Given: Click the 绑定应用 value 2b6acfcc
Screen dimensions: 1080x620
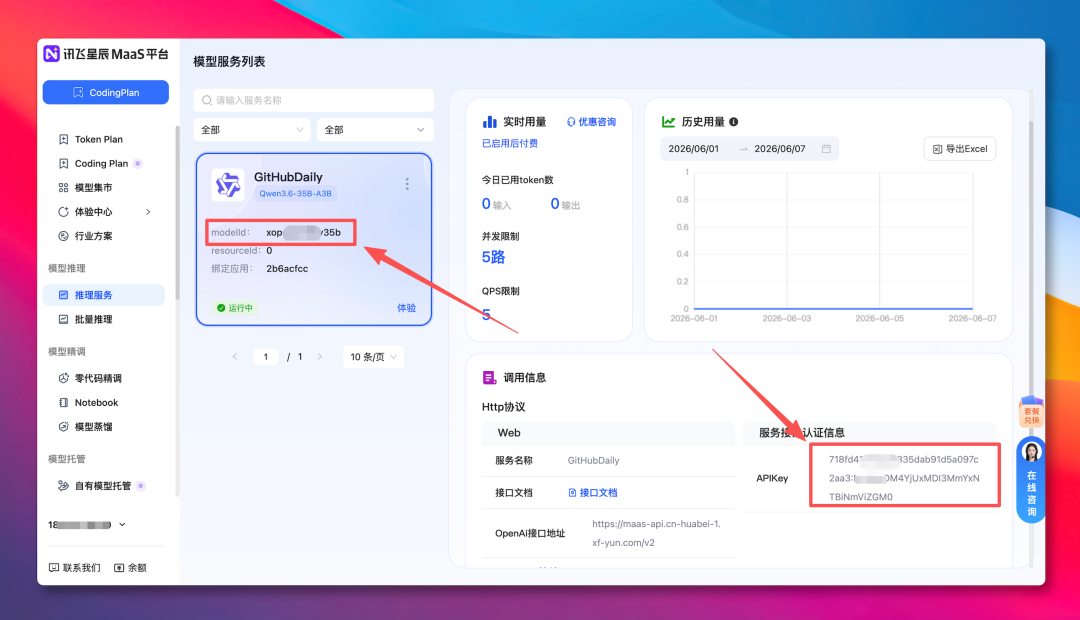Looking at the screenshot, I should [x=287, y=269].
